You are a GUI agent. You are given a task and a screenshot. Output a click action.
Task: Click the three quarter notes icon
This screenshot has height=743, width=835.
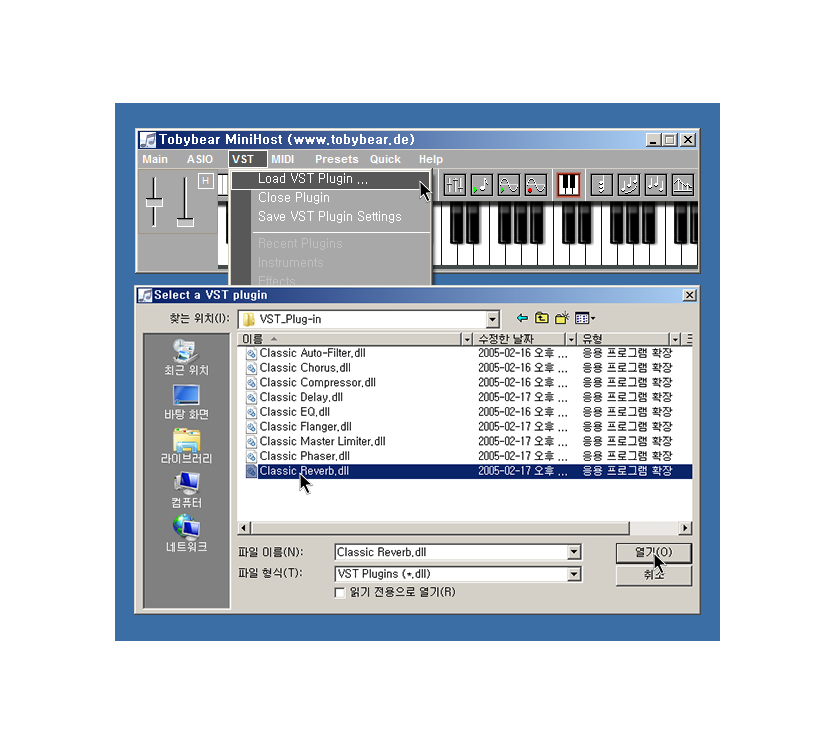tap(656, 185)
